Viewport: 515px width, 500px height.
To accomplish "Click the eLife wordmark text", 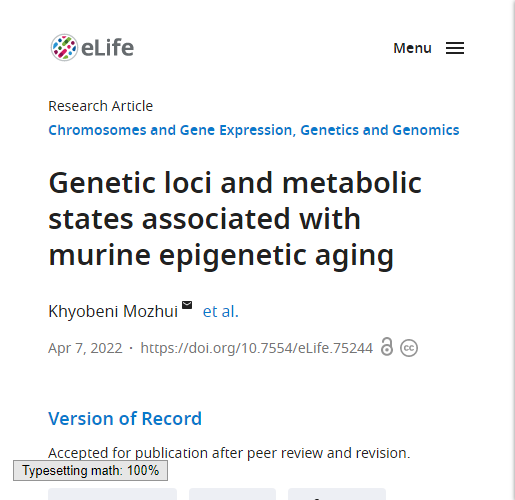I will click(x=107, y=48).
